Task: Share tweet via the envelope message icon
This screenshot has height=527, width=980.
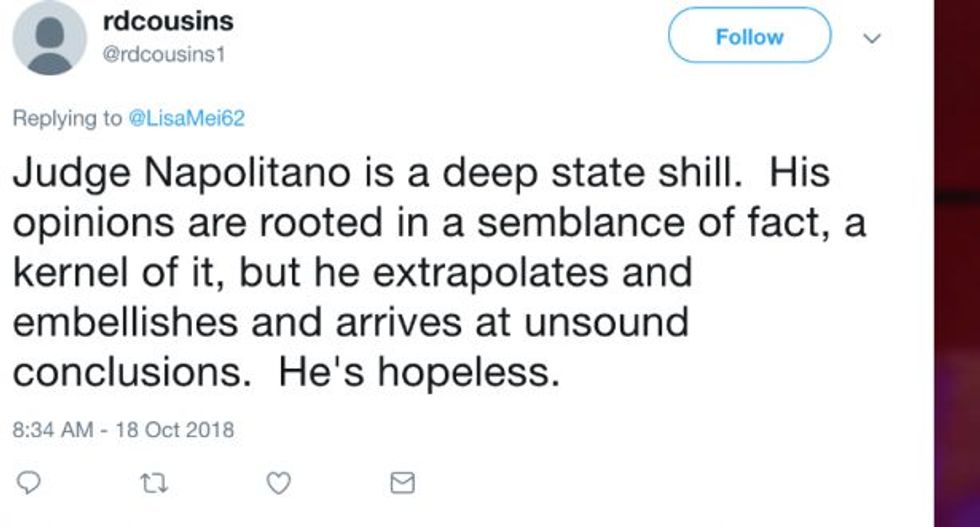Action: click(402, 483)
